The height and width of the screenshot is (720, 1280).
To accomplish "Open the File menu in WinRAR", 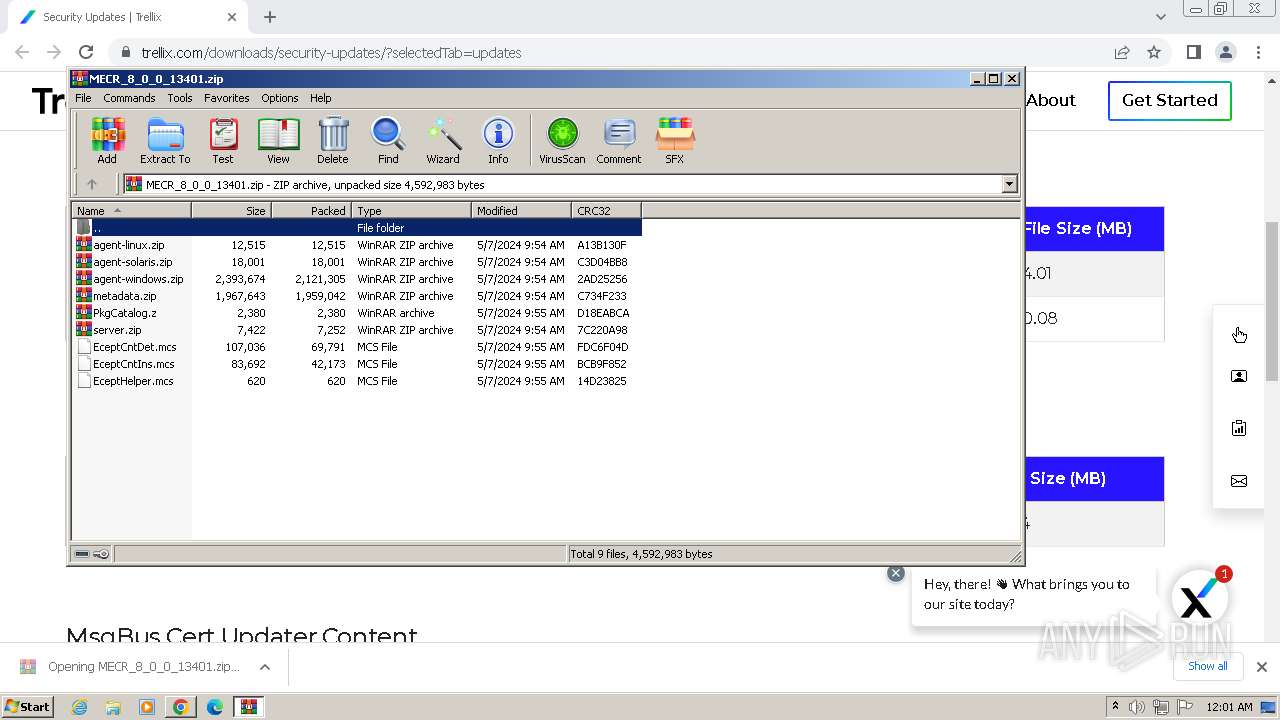I will (83, 98).
